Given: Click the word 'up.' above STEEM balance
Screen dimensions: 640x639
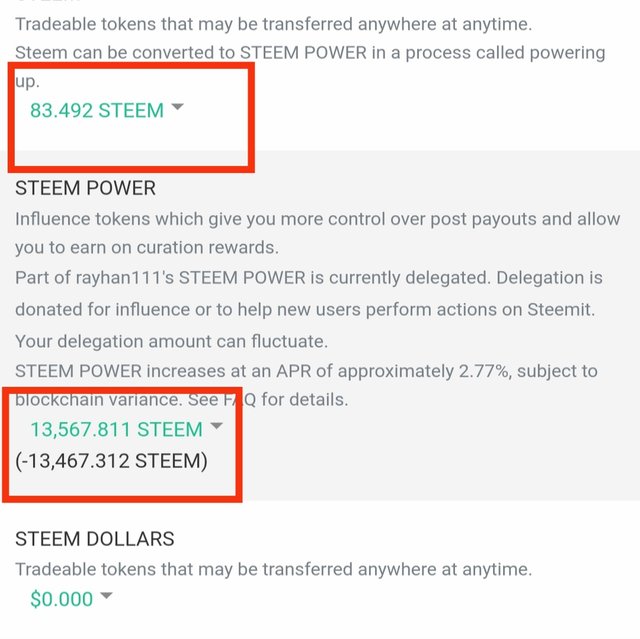Looking at the screenshot, I should (27, 82).
